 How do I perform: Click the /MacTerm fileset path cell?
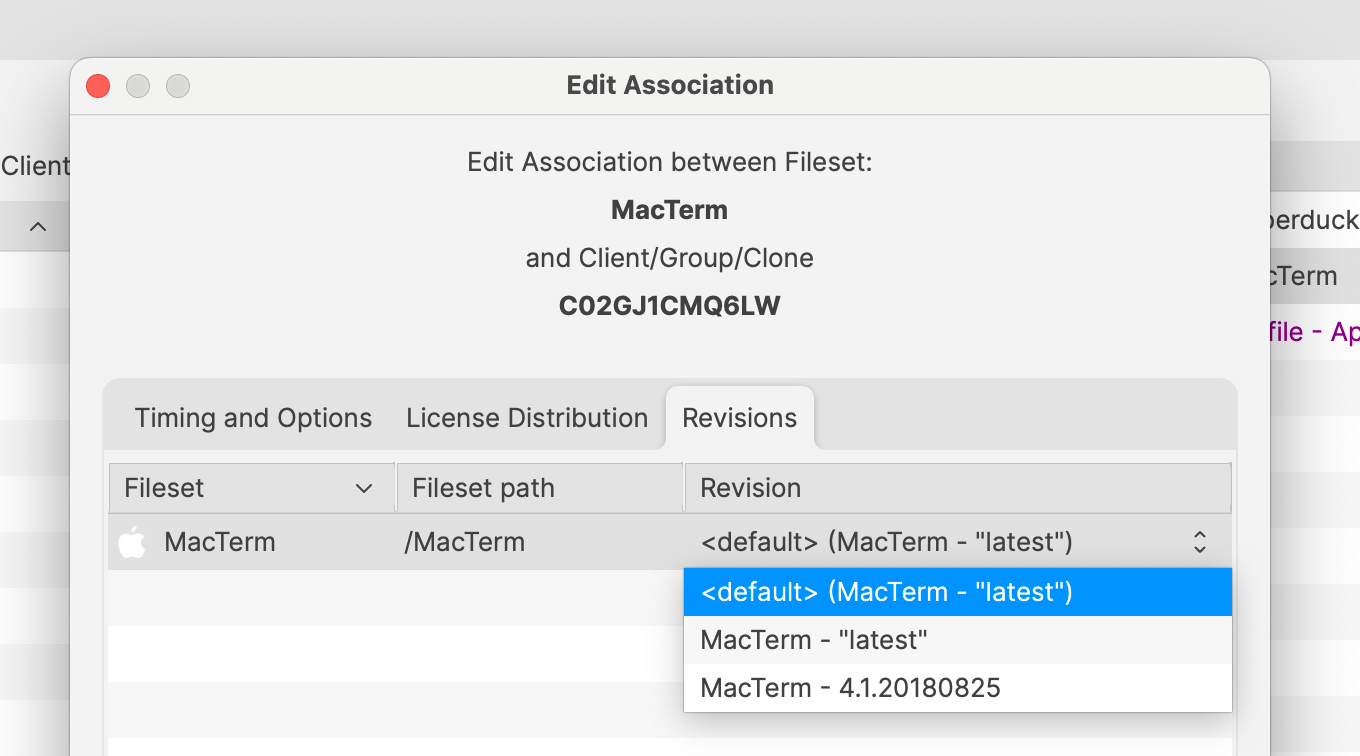[x=465, y=542]
